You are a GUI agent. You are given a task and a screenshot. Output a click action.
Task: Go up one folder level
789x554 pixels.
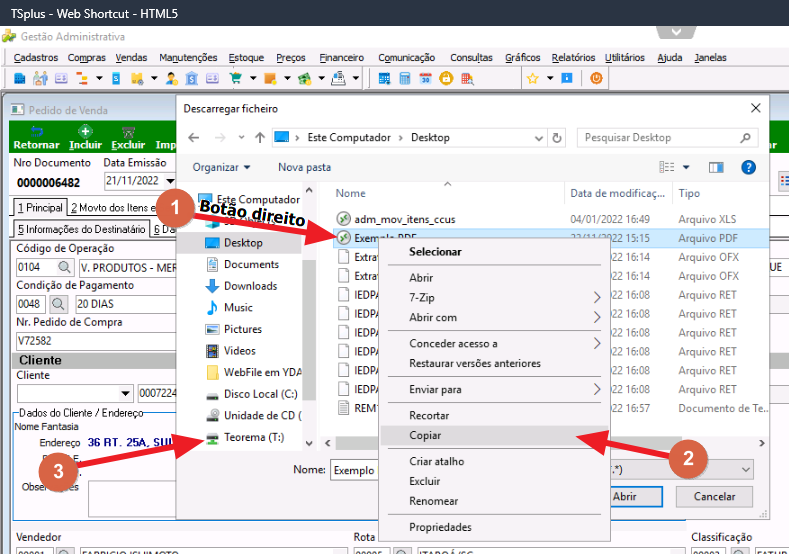(x=260, y=137)
